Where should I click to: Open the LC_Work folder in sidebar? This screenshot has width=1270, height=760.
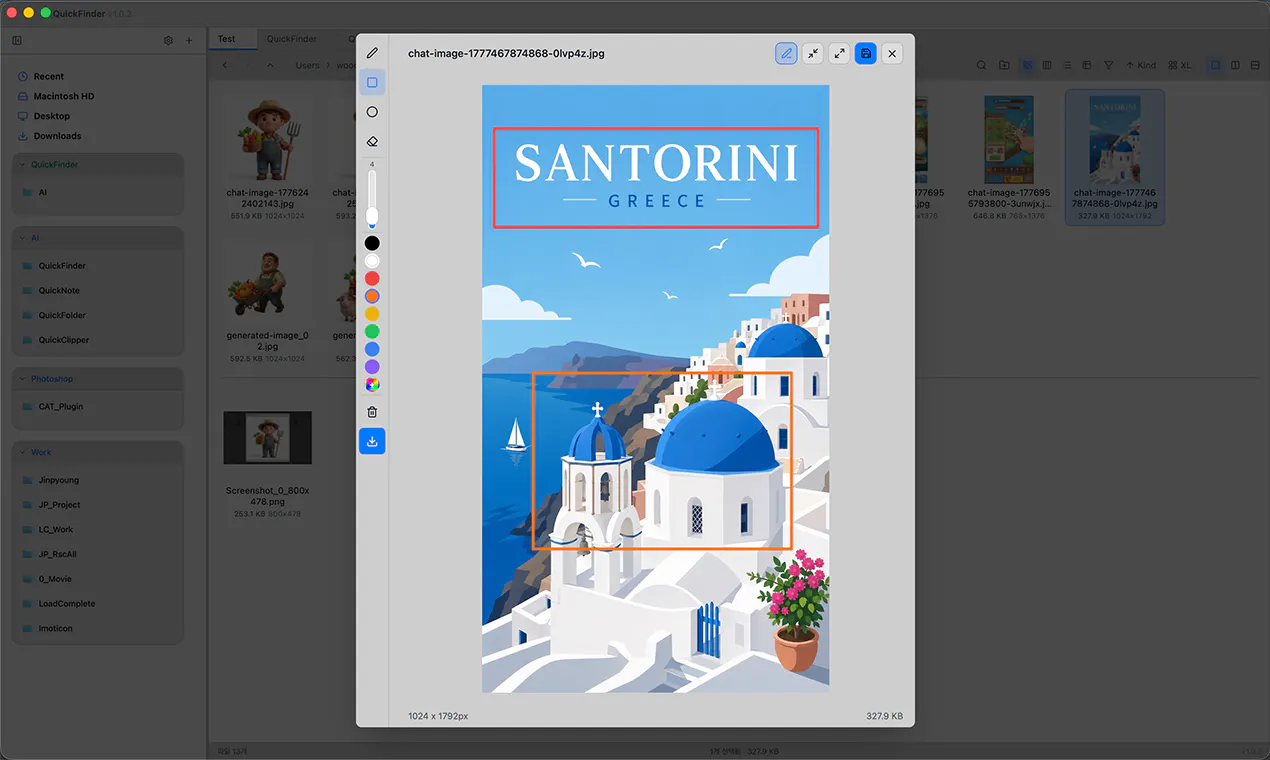(x=98, y=530)
